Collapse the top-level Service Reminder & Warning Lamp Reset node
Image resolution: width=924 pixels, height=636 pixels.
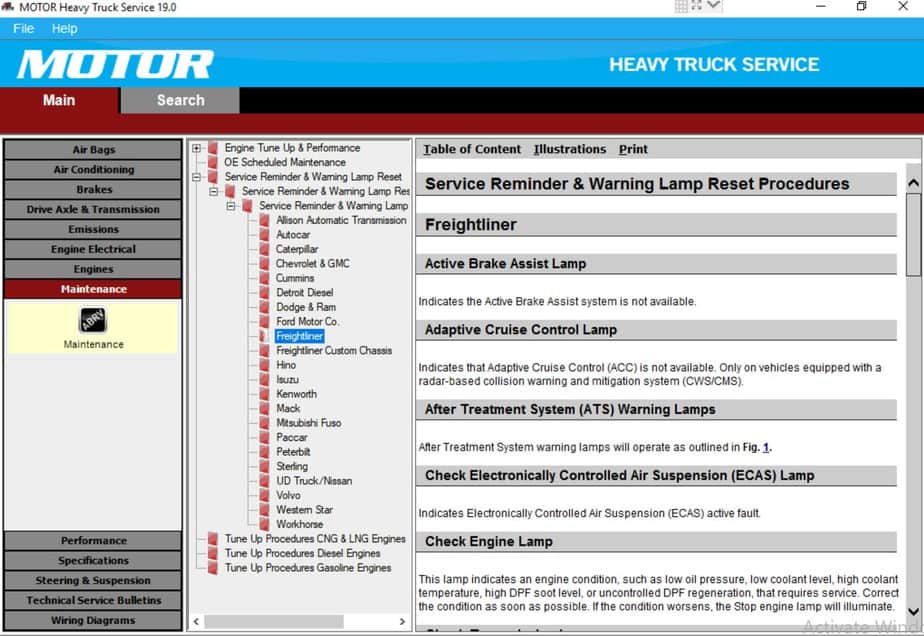pyautogui.click(x=197, y=177)
